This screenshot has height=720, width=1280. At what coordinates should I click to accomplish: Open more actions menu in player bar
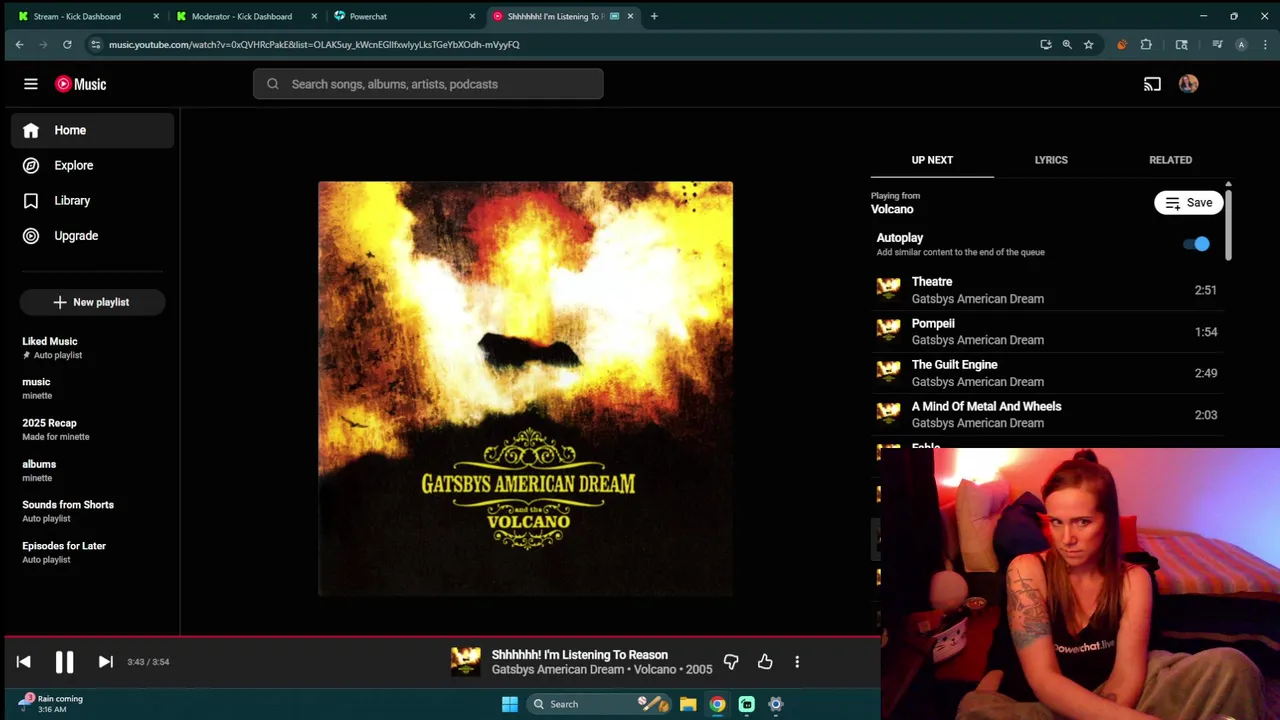(x=797, y=661)
